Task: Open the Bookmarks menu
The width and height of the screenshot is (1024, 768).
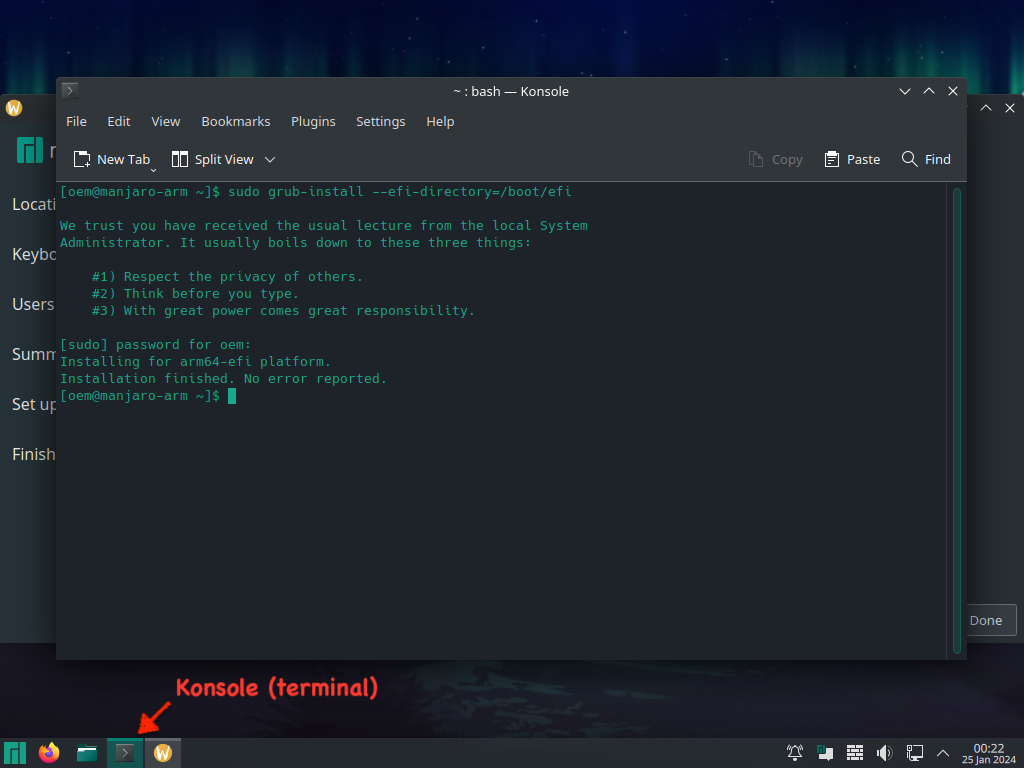Action: 236,121
